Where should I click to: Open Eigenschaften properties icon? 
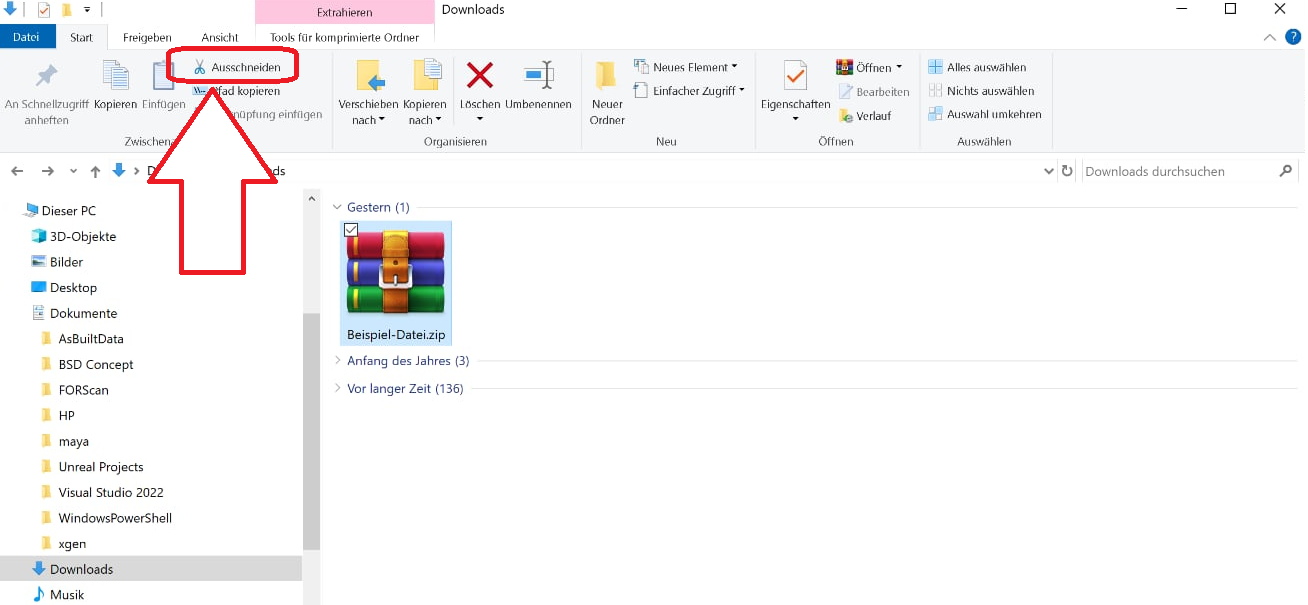[795, 76]
